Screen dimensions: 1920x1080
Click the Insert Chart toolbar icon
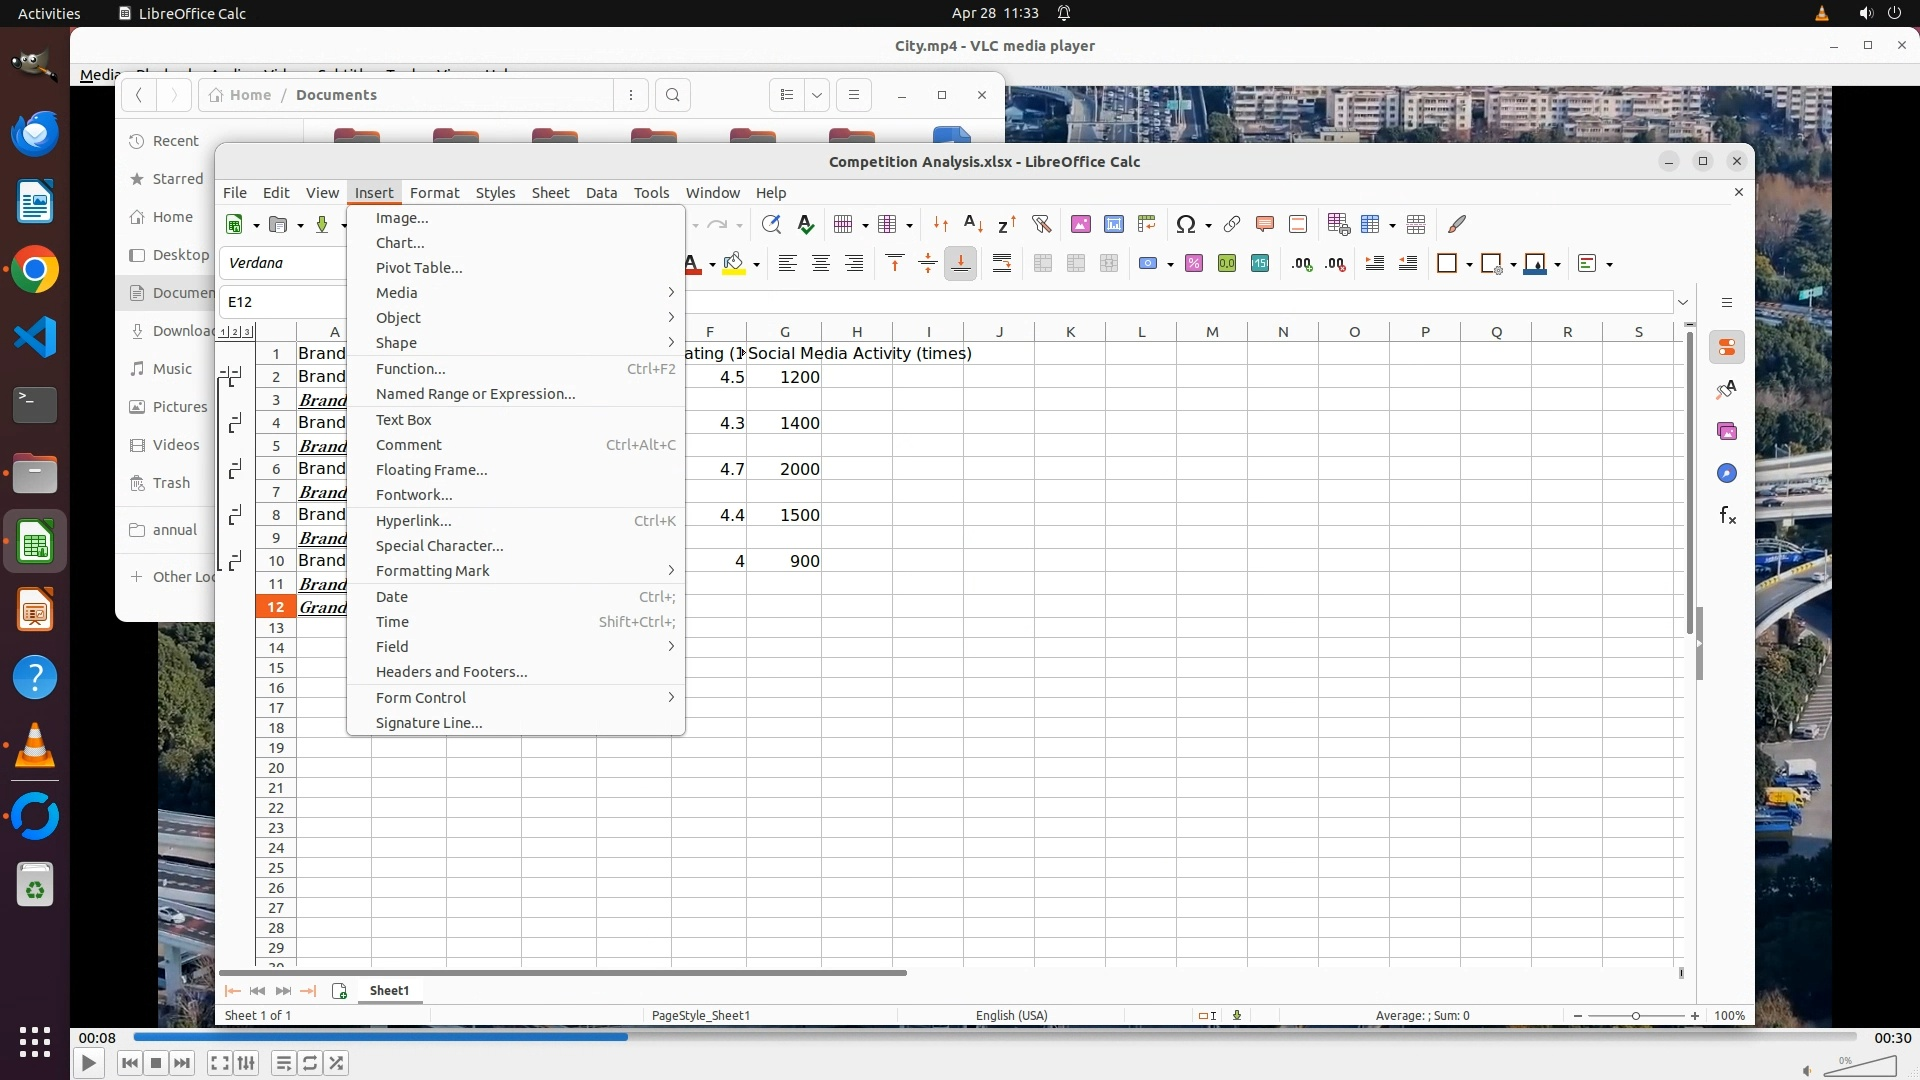1113,224
